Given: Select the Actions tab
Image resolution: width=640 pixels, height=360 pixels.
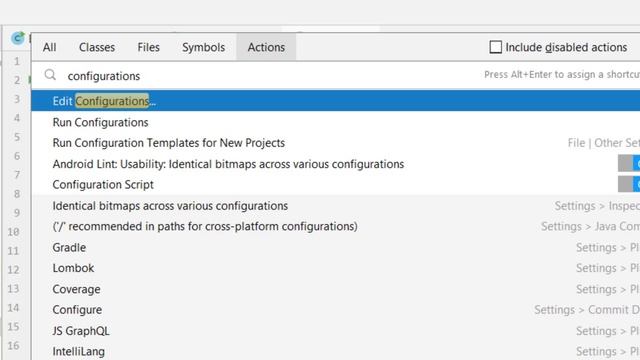Looking at the screenshot, I should (266, 47).
